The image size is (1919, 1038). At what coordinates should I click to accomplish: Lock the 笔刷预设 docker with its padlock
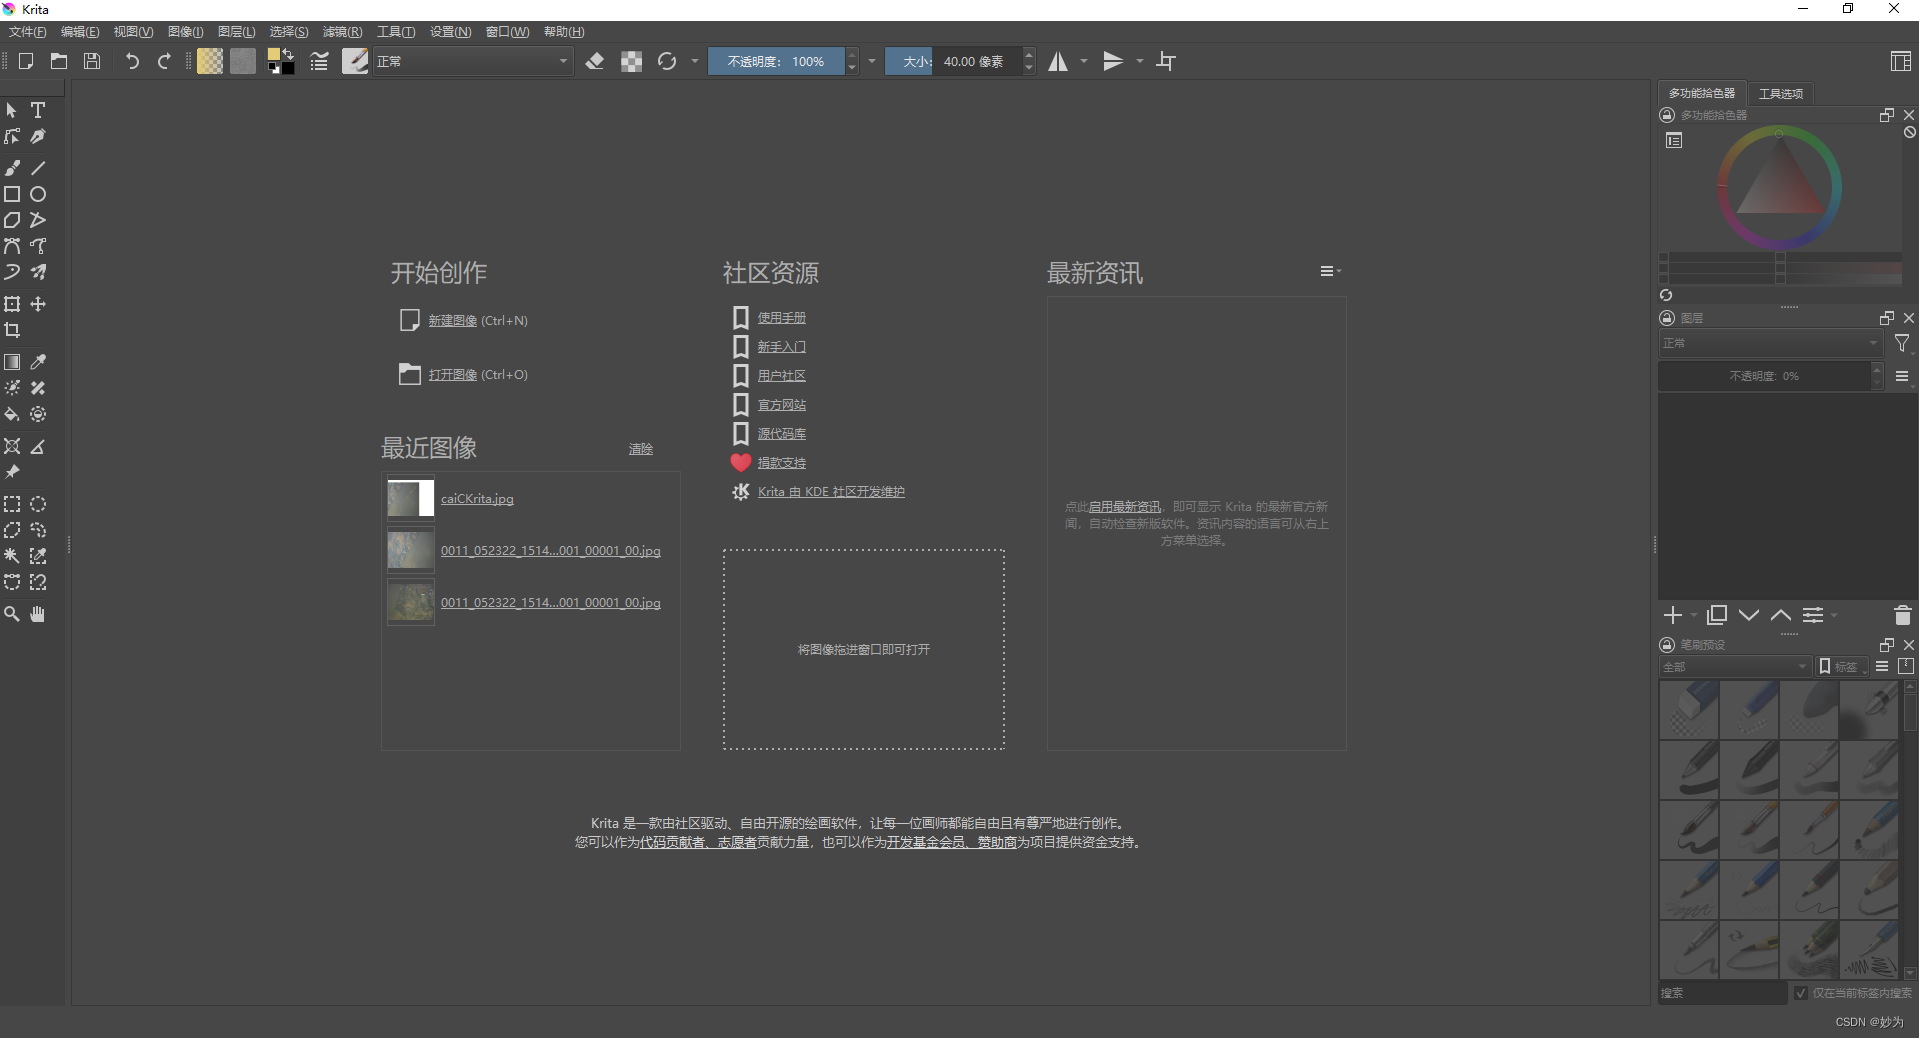click(1666, 644)
